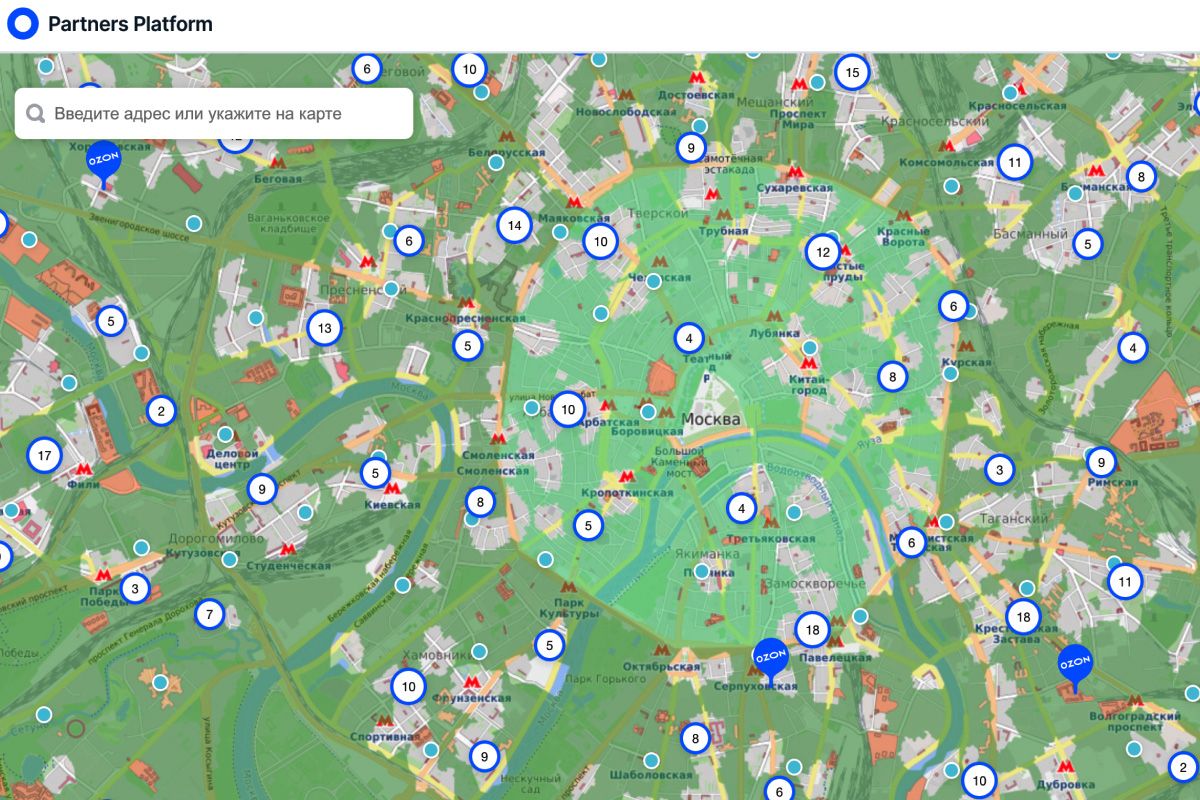Click cluster 11 near Комсомольская
The width and height of the screenshot is (1200, 800).
tap(1015, 162)
